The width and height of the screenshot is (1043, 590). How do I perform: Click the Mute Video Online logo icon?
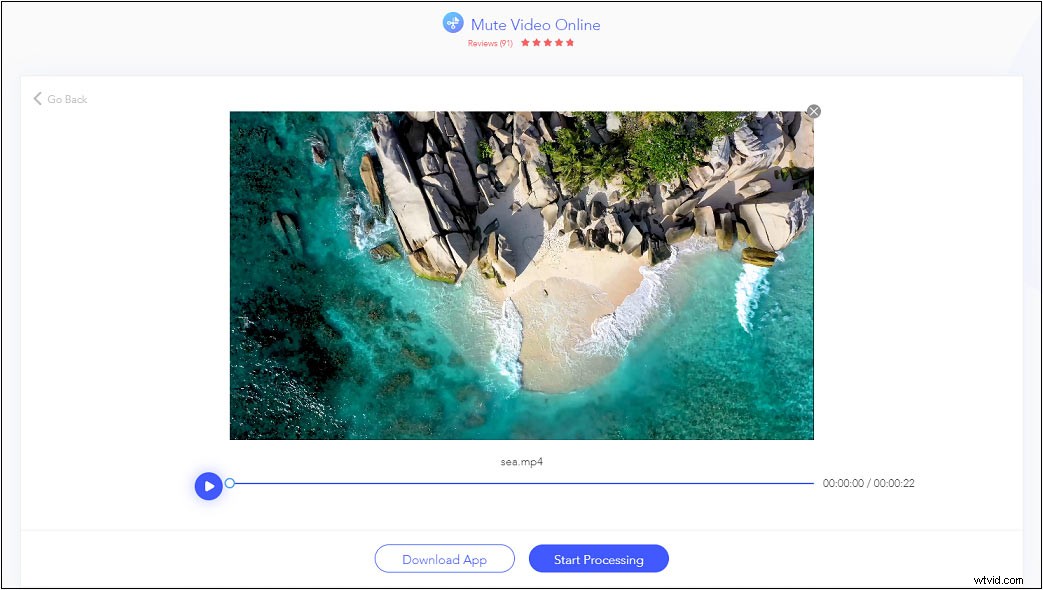coord(452,22)
